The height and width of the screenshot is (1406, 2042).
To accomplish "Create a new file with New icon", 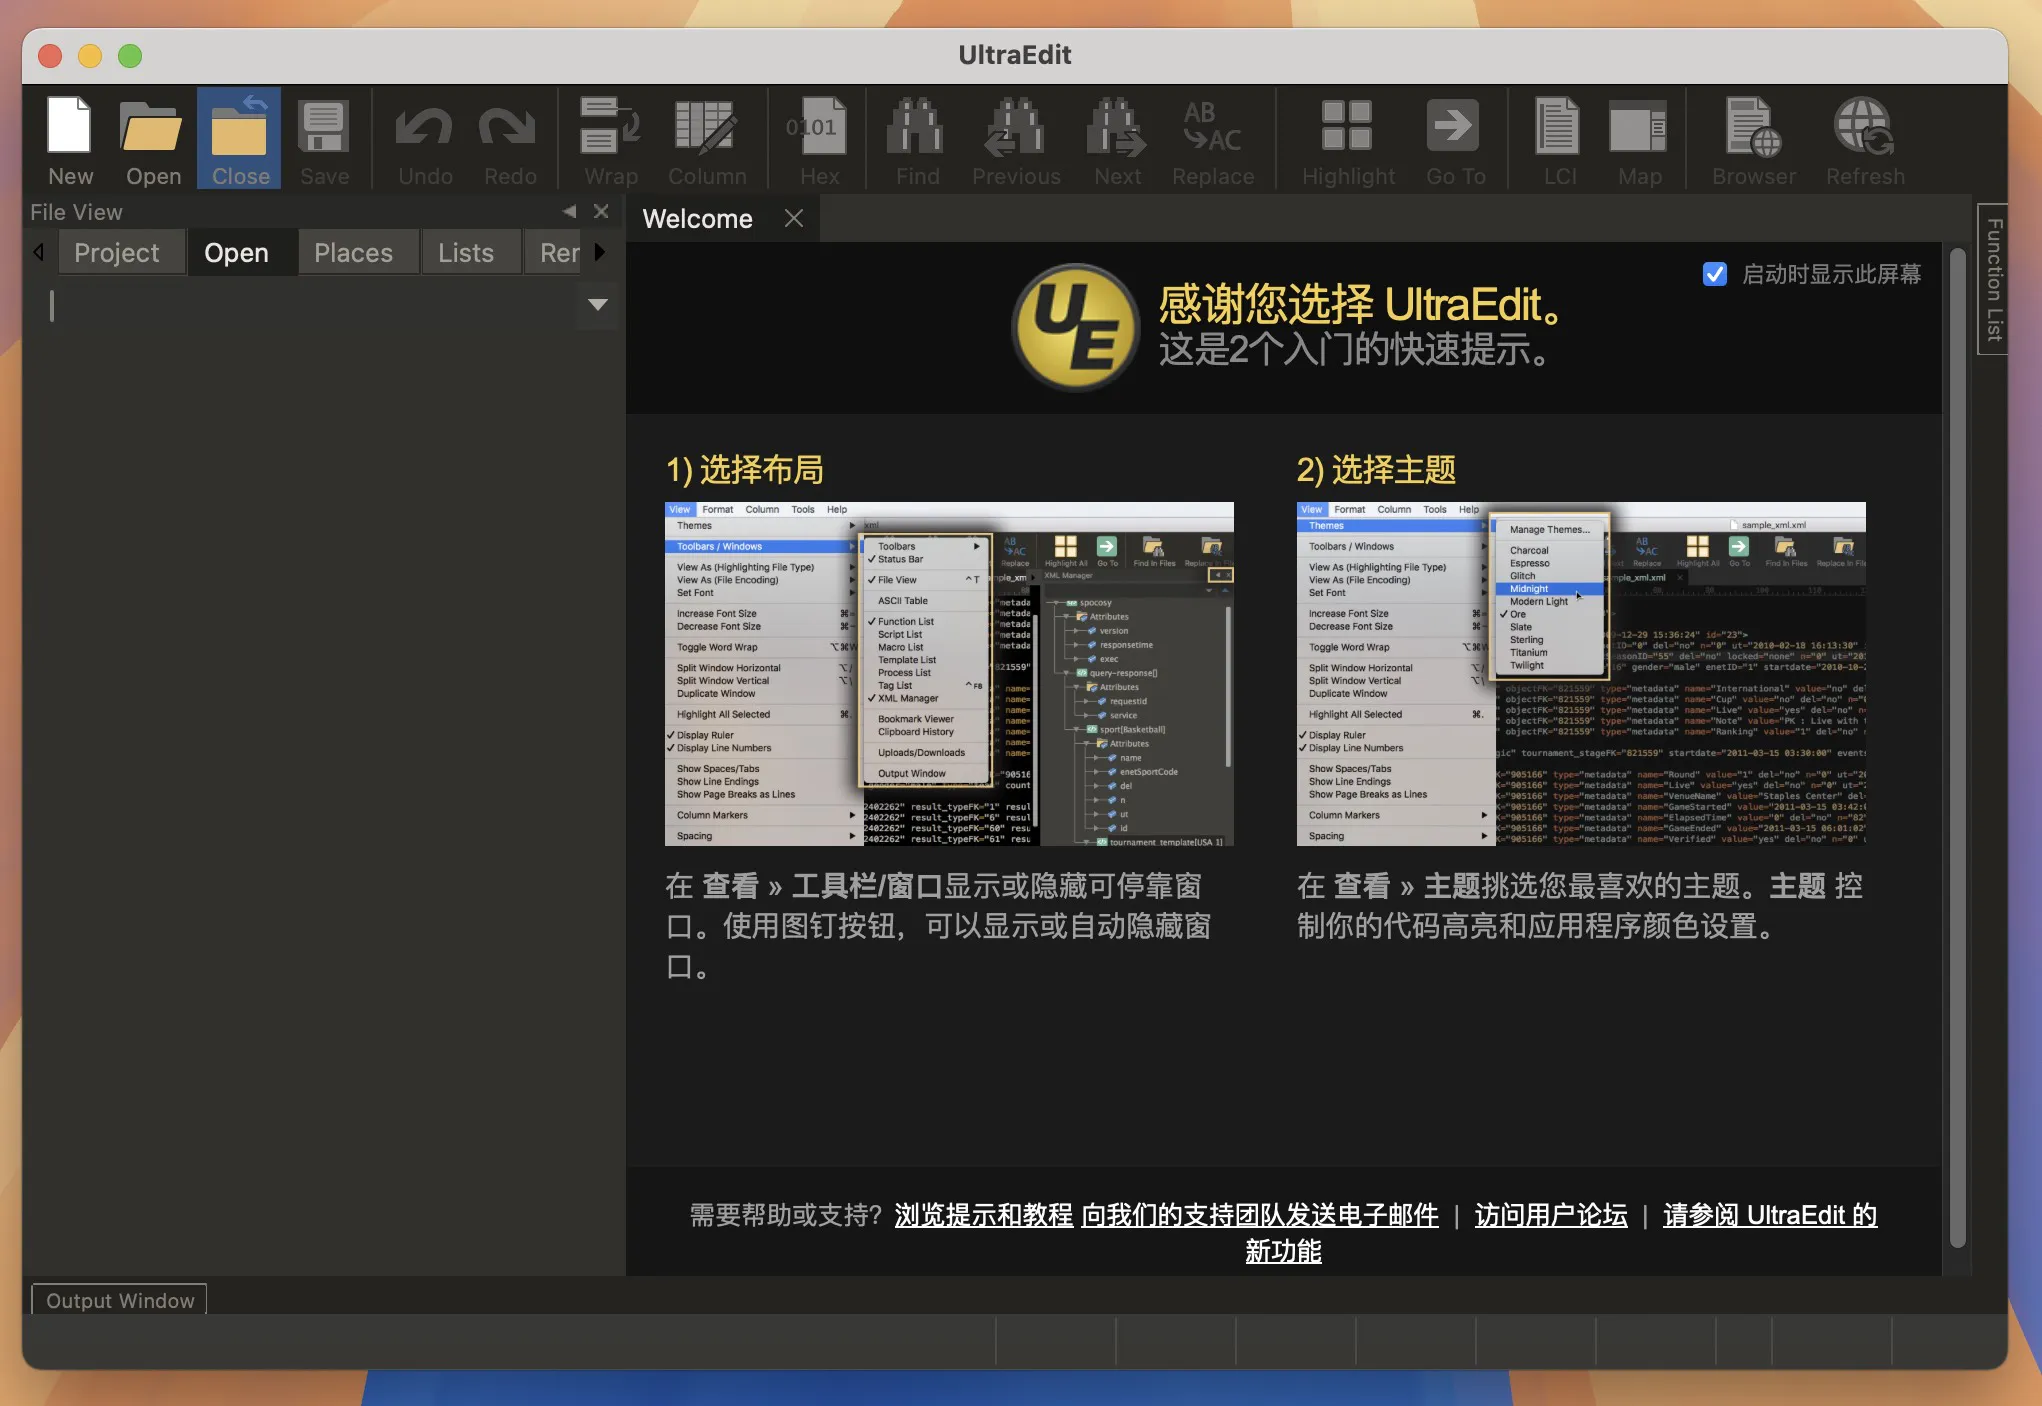I will click(x=70, y=140).
